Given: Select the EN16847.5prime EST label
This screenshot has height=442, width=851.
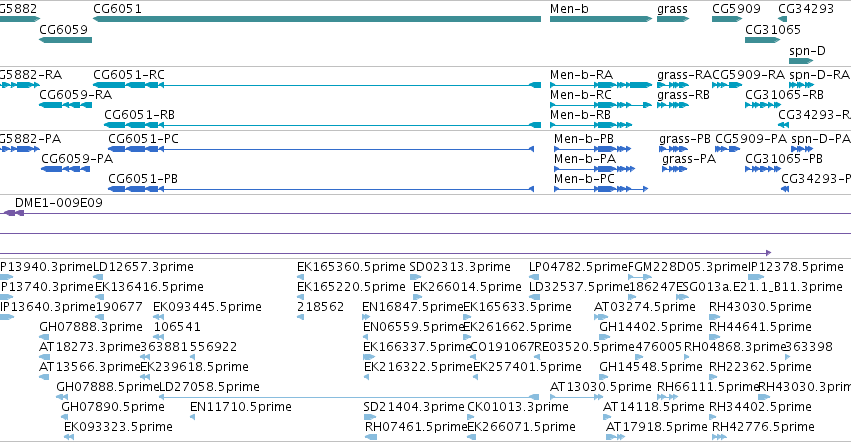Looking at the screenshot, I should [412, 306].
